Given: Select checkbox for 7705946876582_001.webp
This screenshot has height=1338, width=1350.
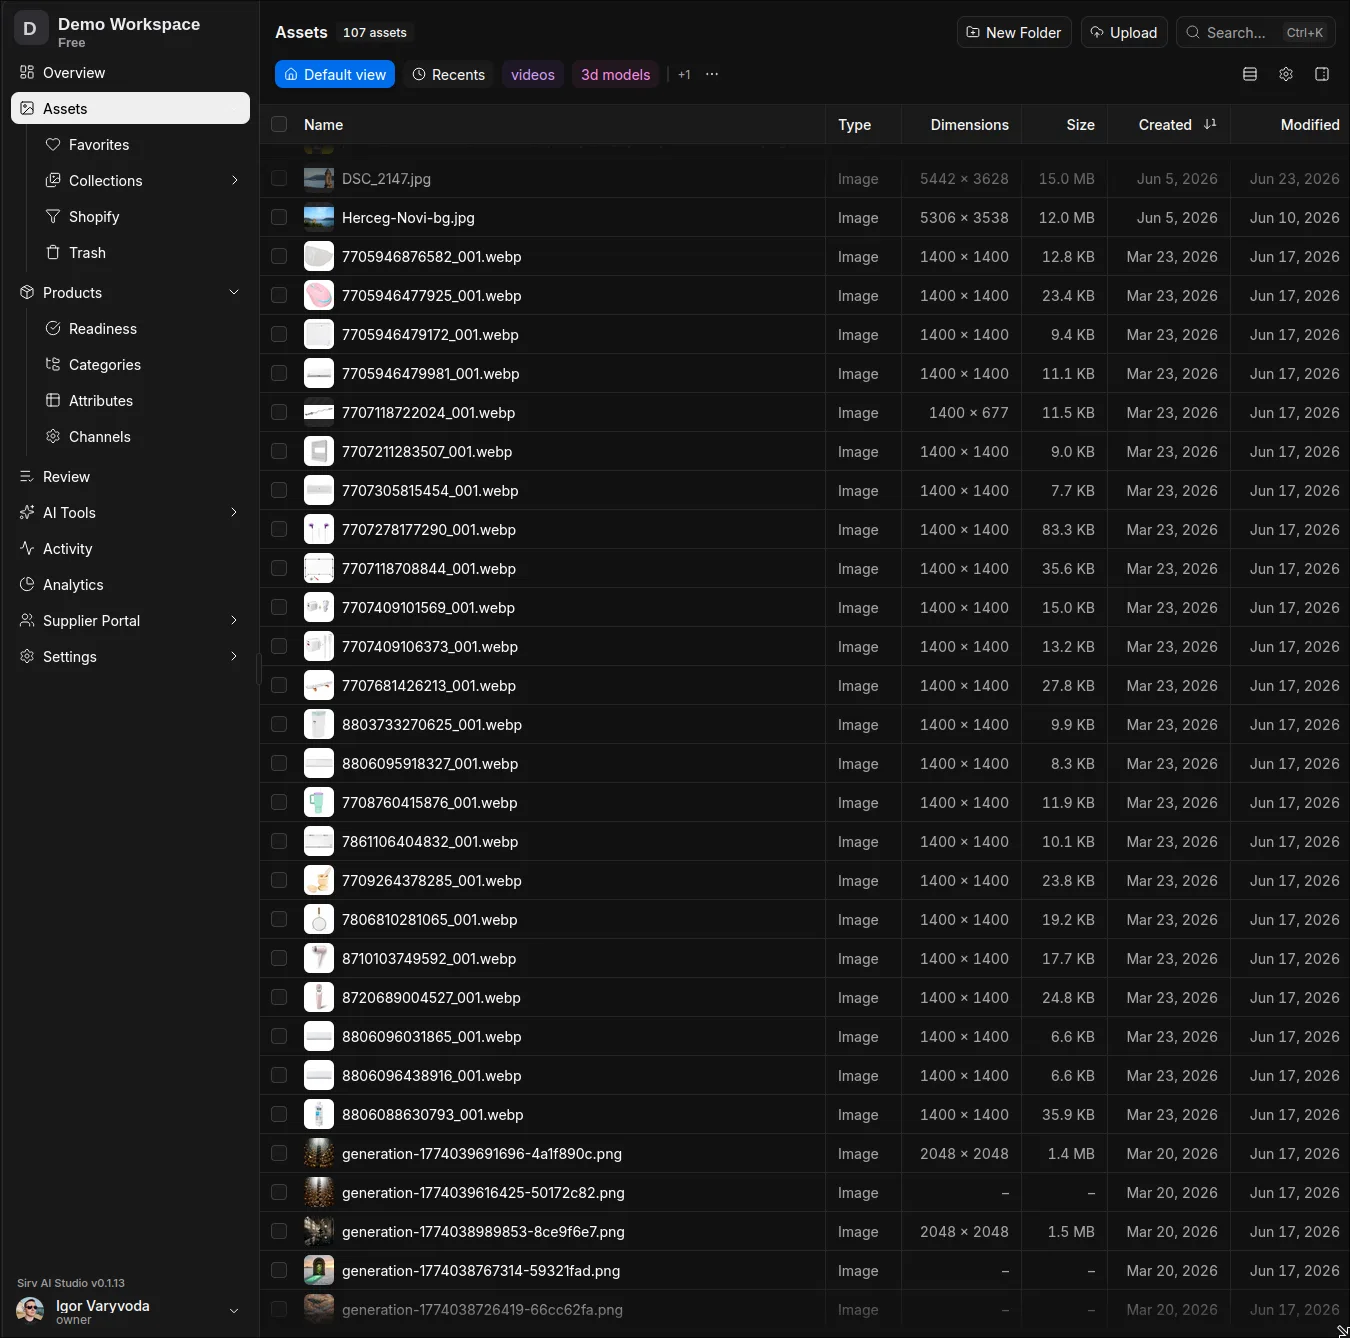Looking at the screenshot, I should tap(279, 256).
